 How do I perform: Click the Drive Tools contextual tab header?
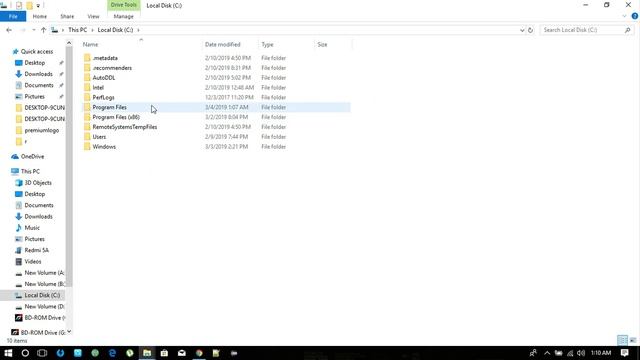tap(123, 5)
